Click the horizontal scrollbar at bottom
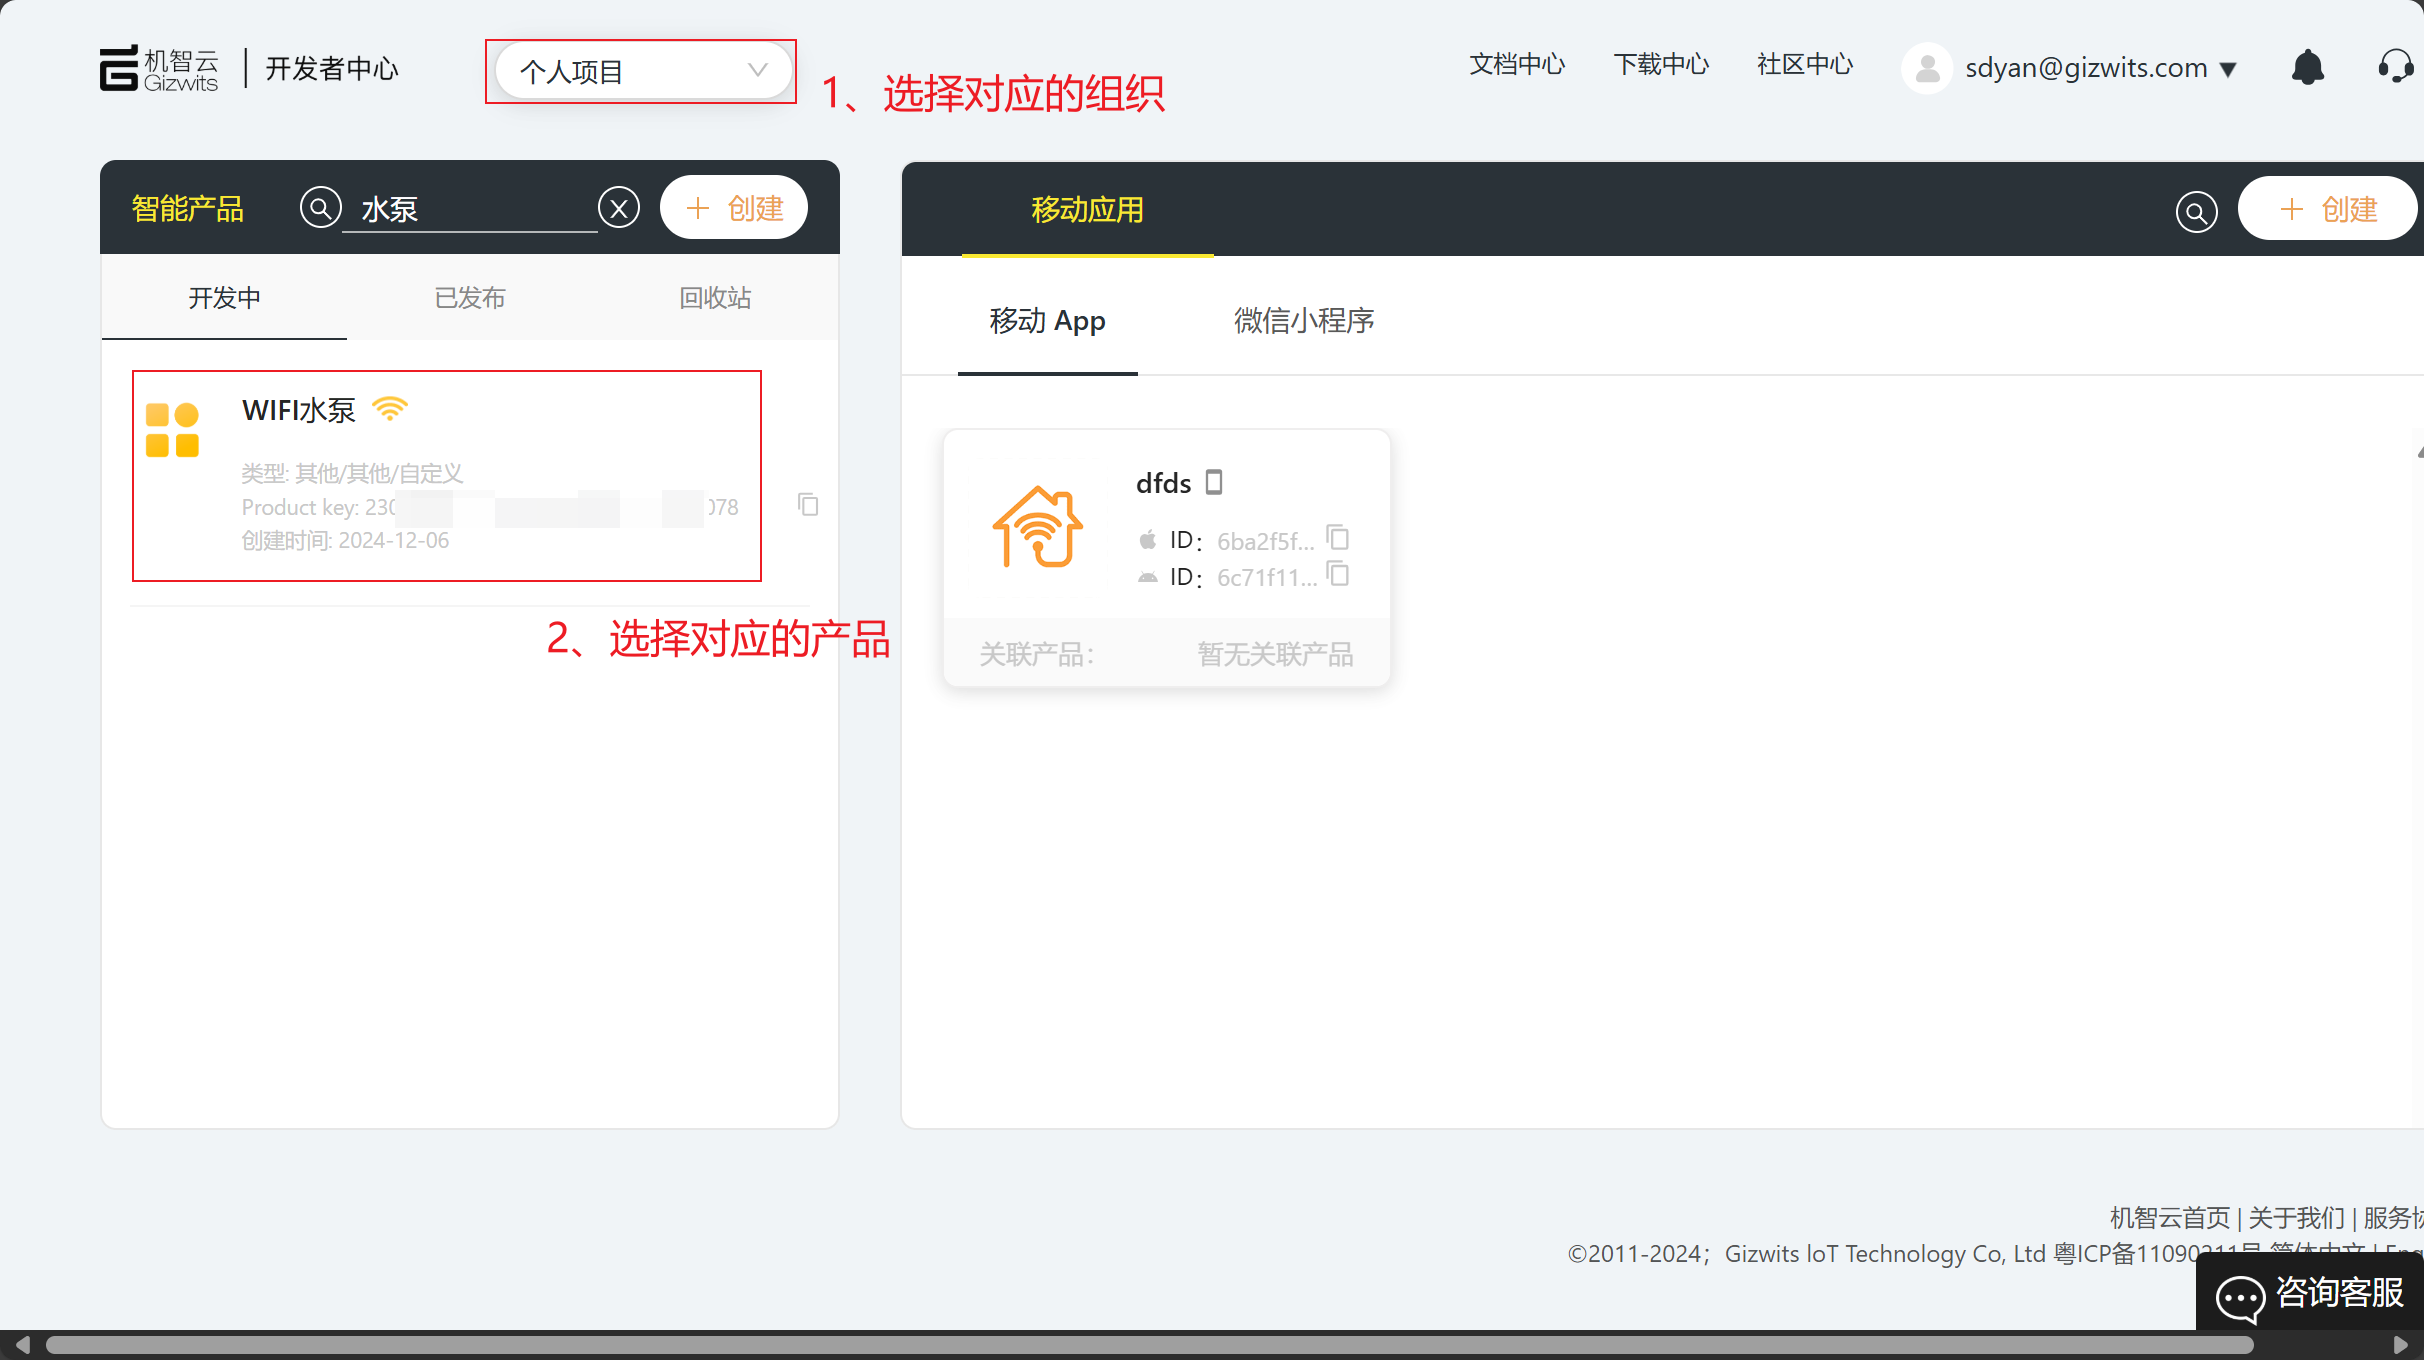 click(1150, 1345)
